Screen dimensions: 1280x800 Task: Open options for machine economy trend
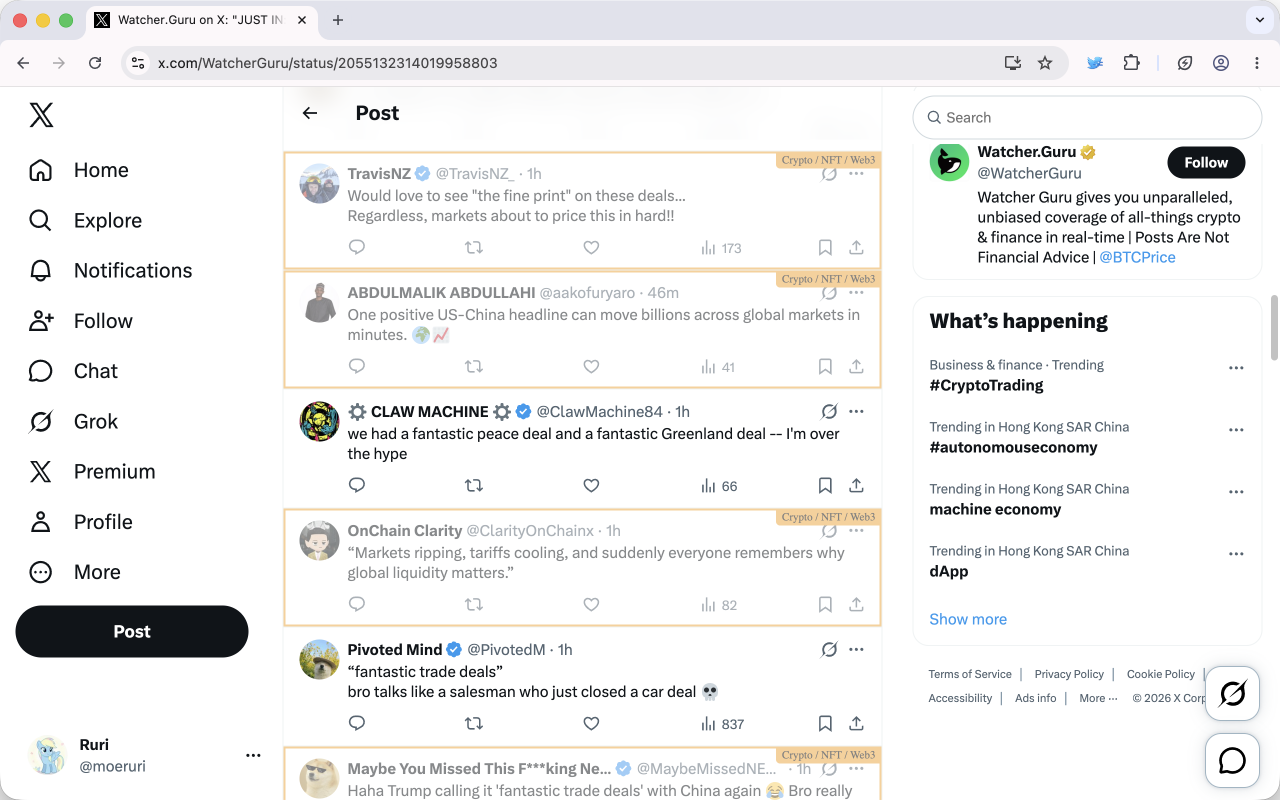point(1236,492)
